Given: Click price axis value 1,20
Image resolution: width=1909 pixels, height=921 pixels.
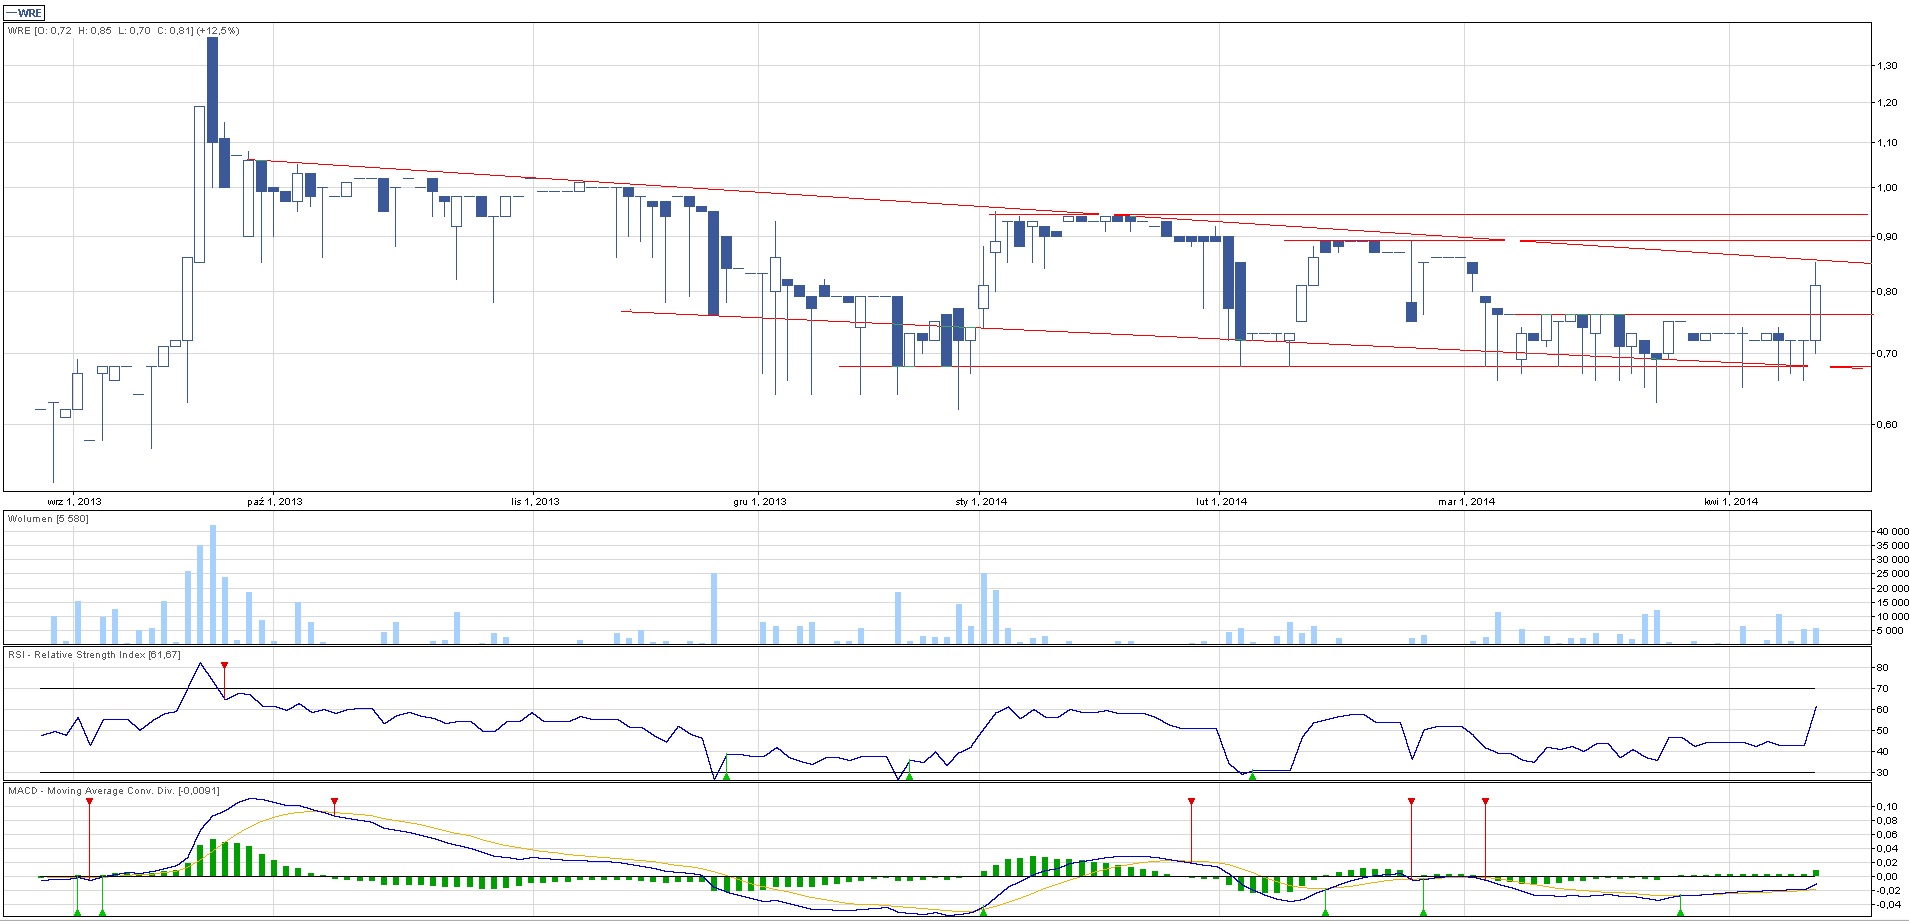Looking at the screenshot, I should (x=1887, y=103).
